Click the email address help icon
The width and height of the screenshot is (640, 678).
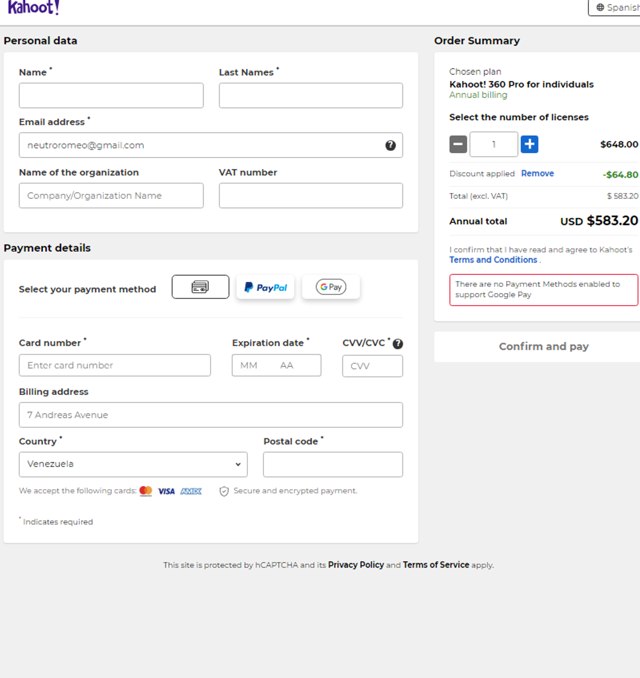click(x=390, y=145)
